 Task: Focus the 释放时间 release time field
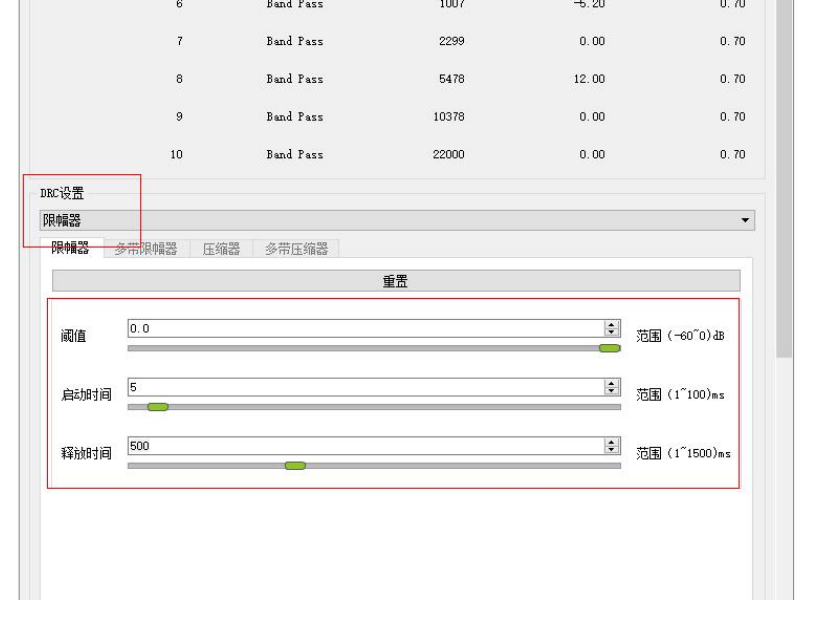pyautogui.click(x=366, y=446)
